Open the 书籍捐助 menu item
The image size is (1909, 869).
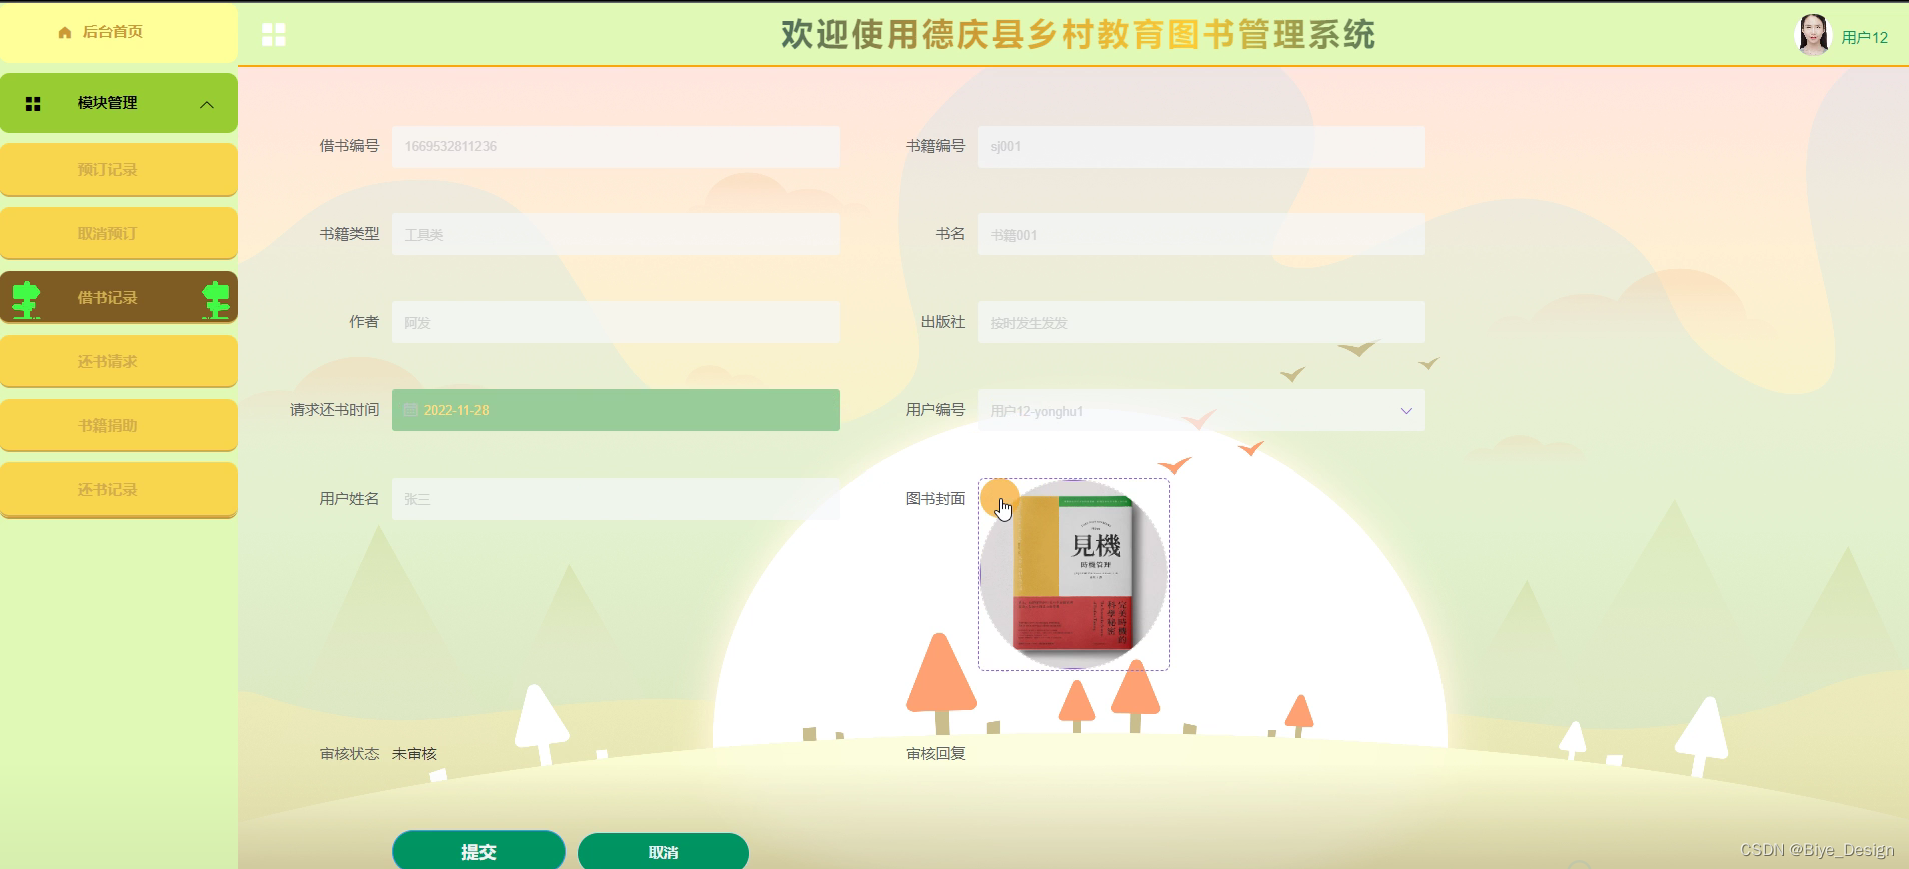[119, 425]
